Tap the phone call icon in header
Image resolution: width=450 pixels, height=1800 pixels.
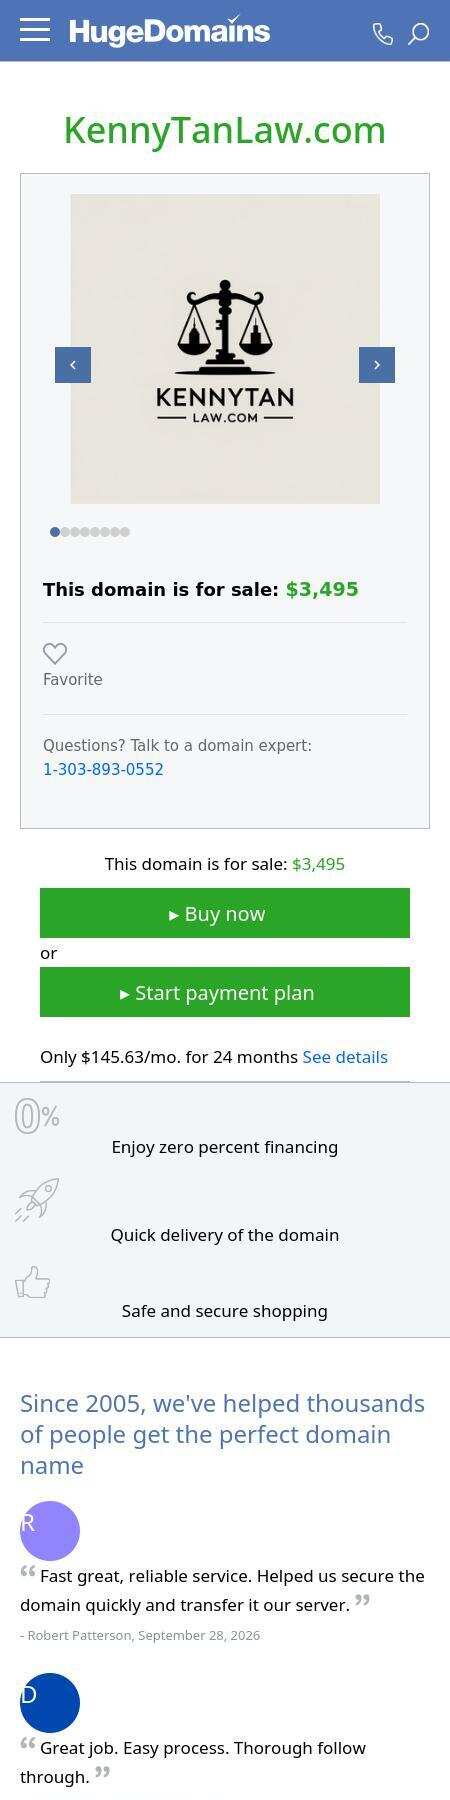point(383,34)
